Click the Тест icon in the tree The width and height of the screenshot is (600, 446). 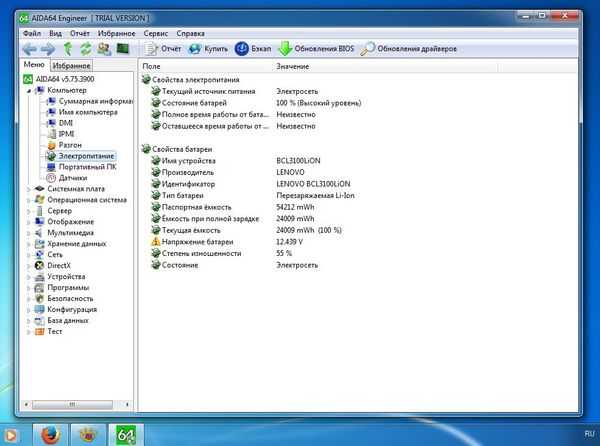(39, 332)
